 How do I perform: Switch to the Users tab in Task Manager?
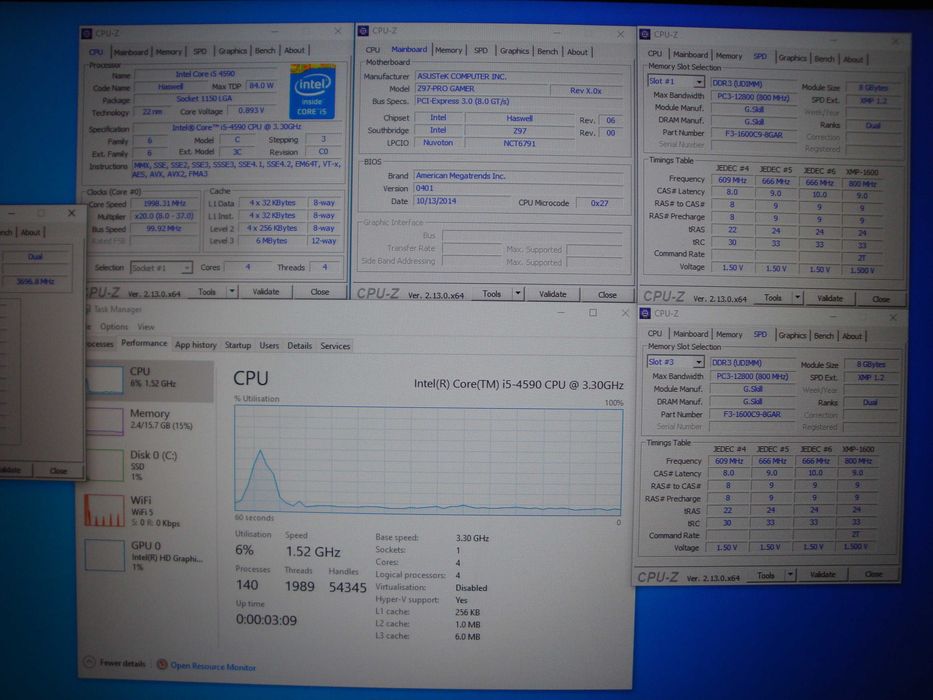(x=269, y=345)
